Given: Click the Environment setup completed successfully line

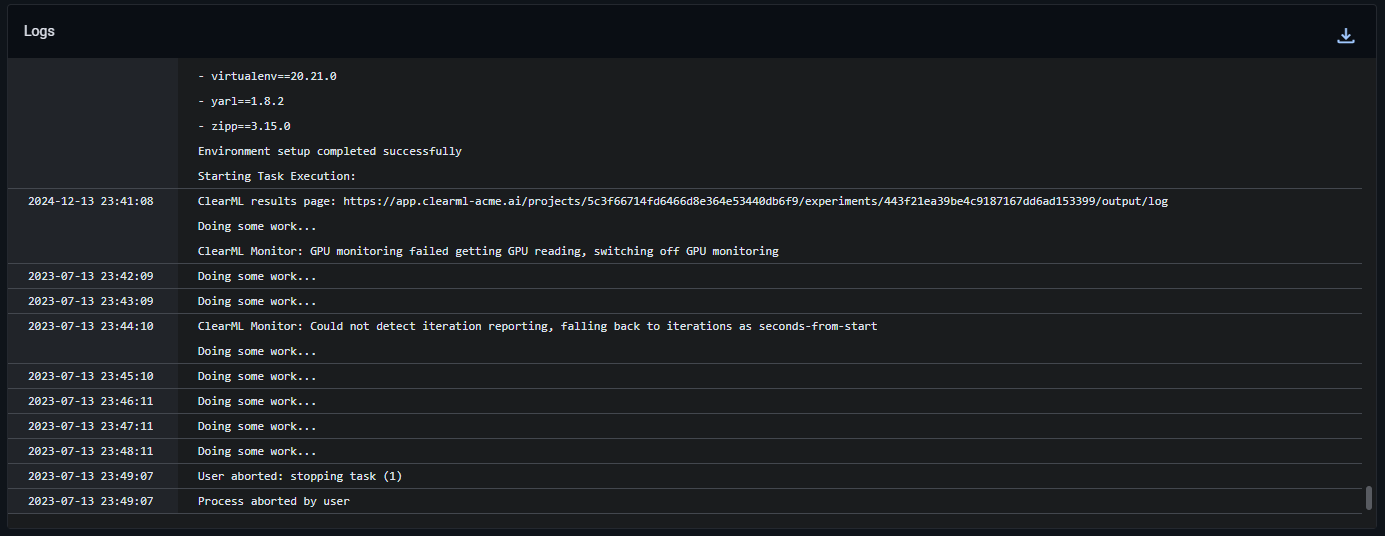Looking at the screenshot, I should point(329,151).
